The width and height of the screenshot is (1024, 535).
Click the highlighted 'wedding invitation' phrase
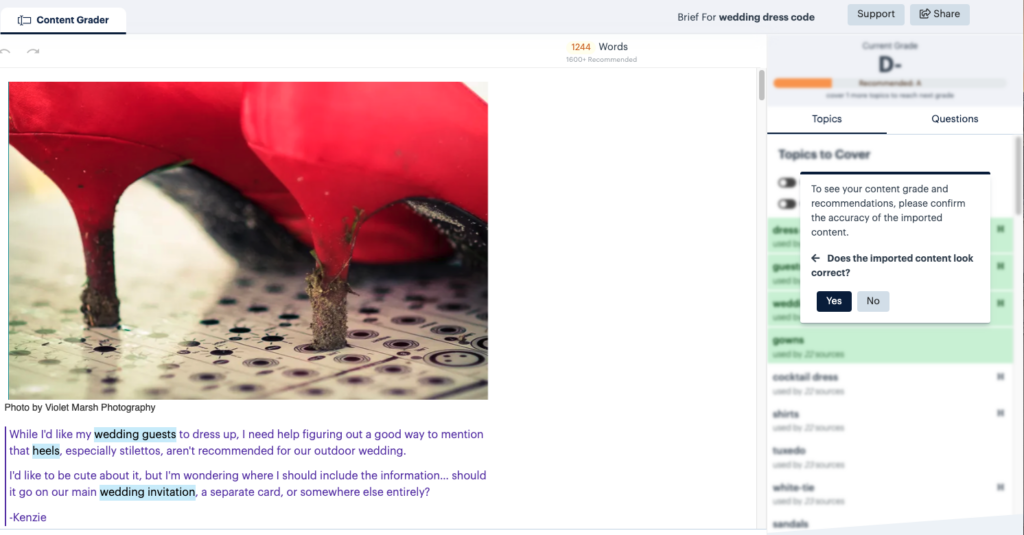point(148,492)
